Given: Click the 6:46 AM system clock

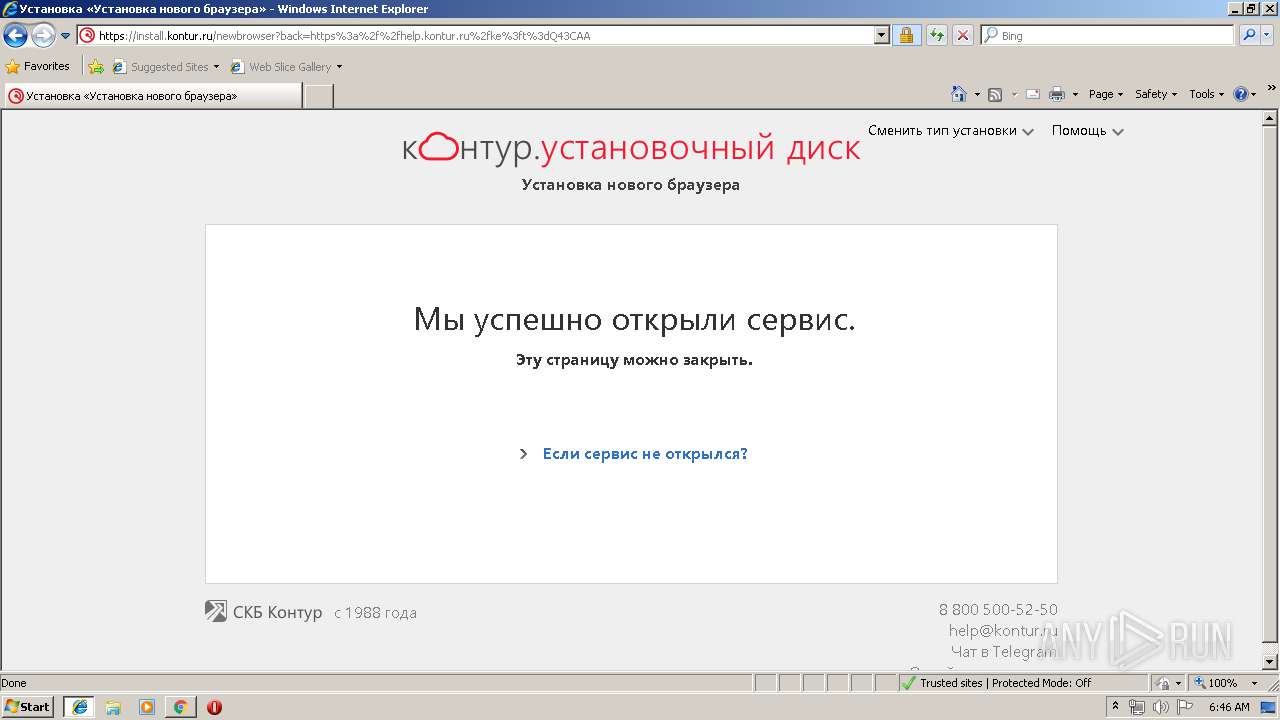Looking at the screenshot, I should coord(1229,707).
